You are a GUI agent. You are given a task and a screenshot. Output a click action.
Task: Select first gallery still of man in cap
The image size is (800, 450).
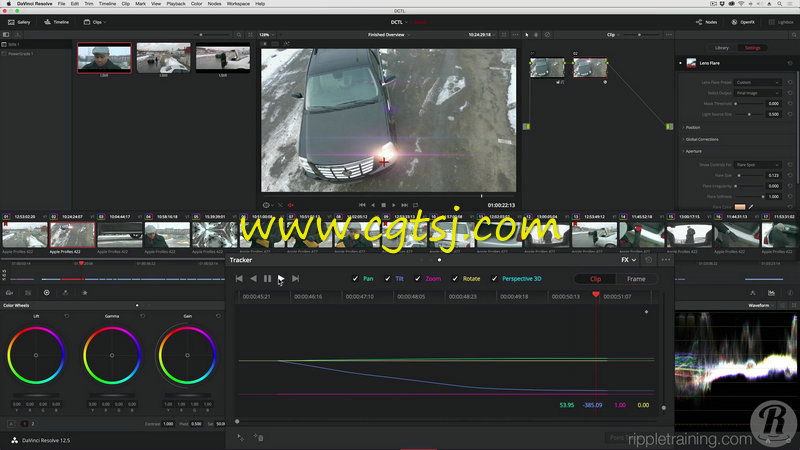(104, 58)
